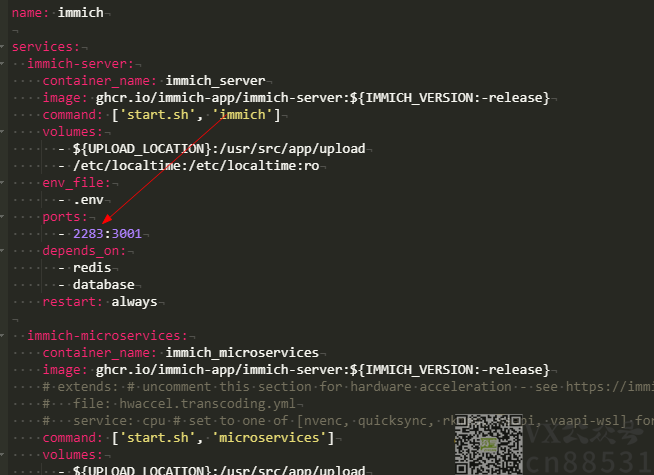Click "image:" key under immich-server
The height and width of the screenshot is (475, 654).
click(65, 98)
